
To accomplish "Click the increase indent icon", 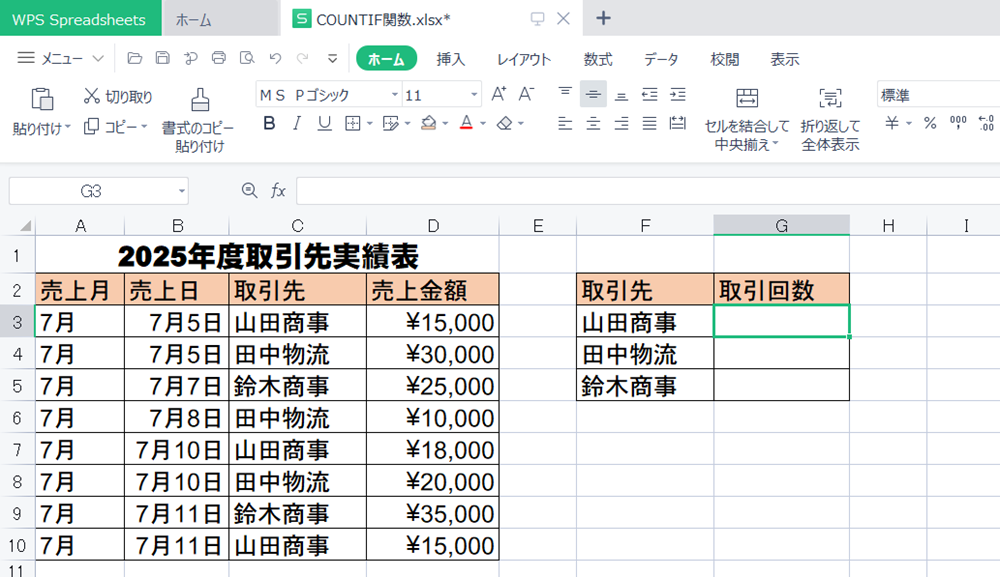I will (x=677, y=94).
